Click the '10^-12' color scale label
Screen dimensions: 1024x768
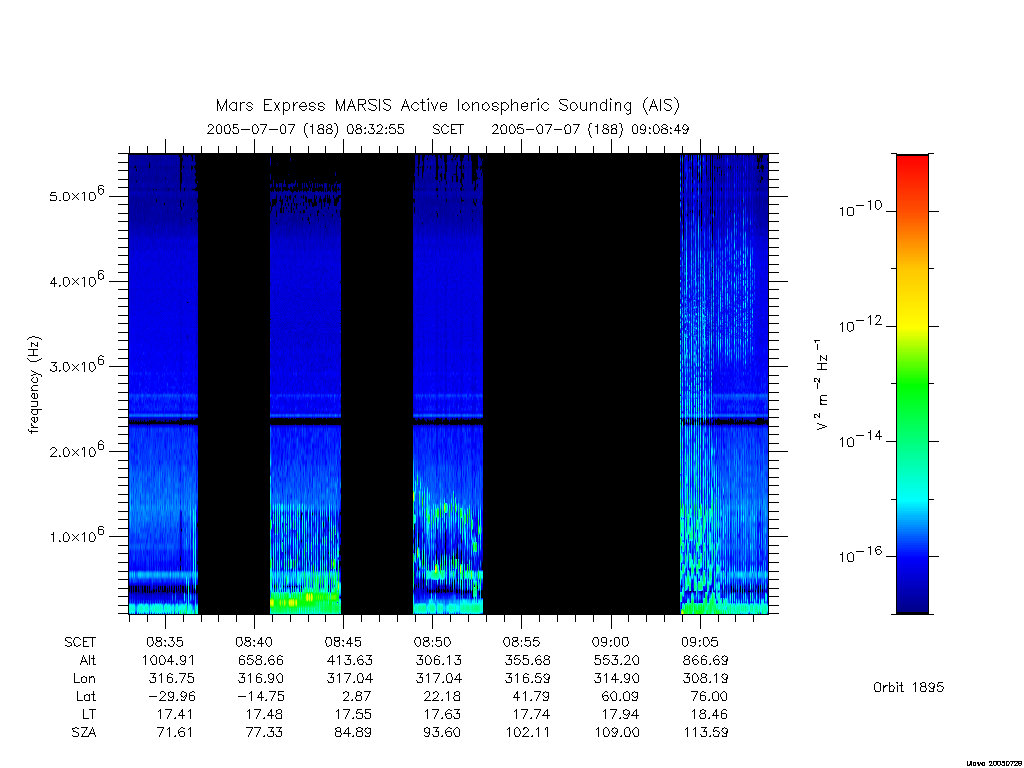click(860, 324)
